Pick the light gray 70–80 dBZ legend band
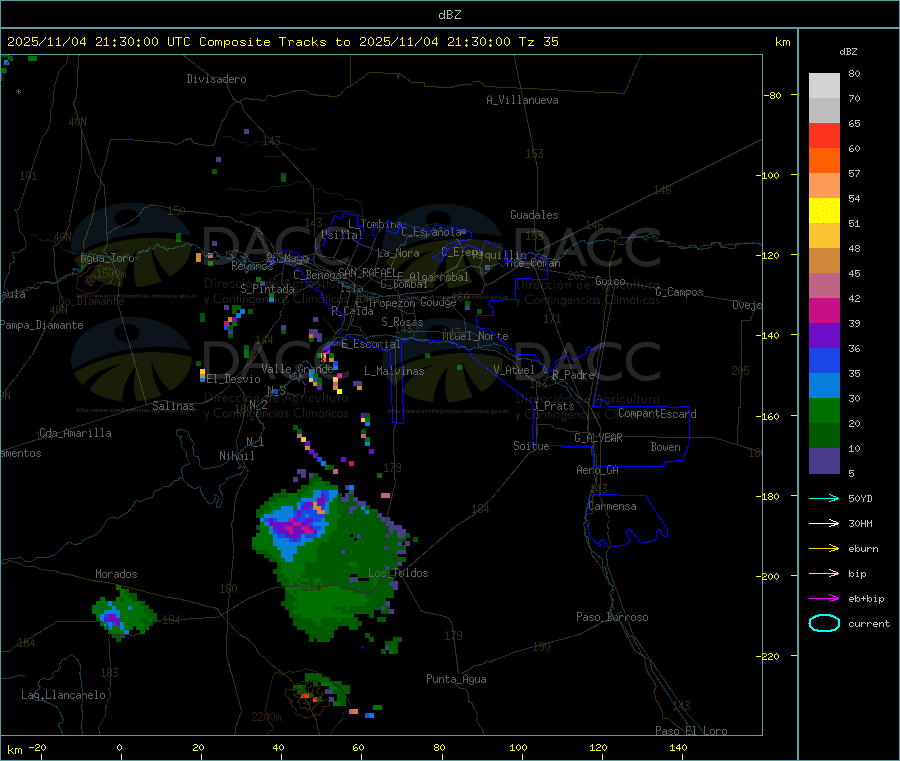 coord(824,86)
